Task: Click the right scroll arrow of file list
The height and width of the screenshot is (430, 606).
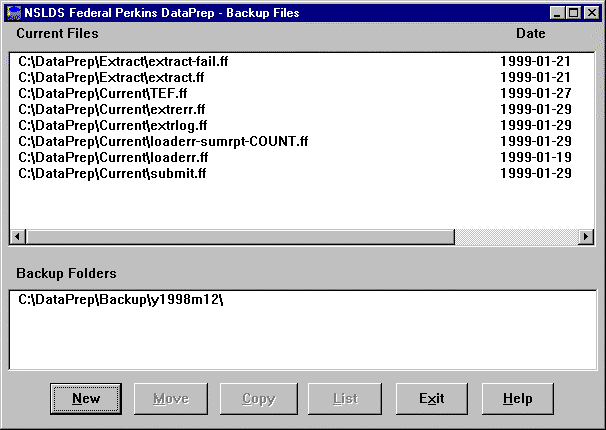Action: point(586,236)
